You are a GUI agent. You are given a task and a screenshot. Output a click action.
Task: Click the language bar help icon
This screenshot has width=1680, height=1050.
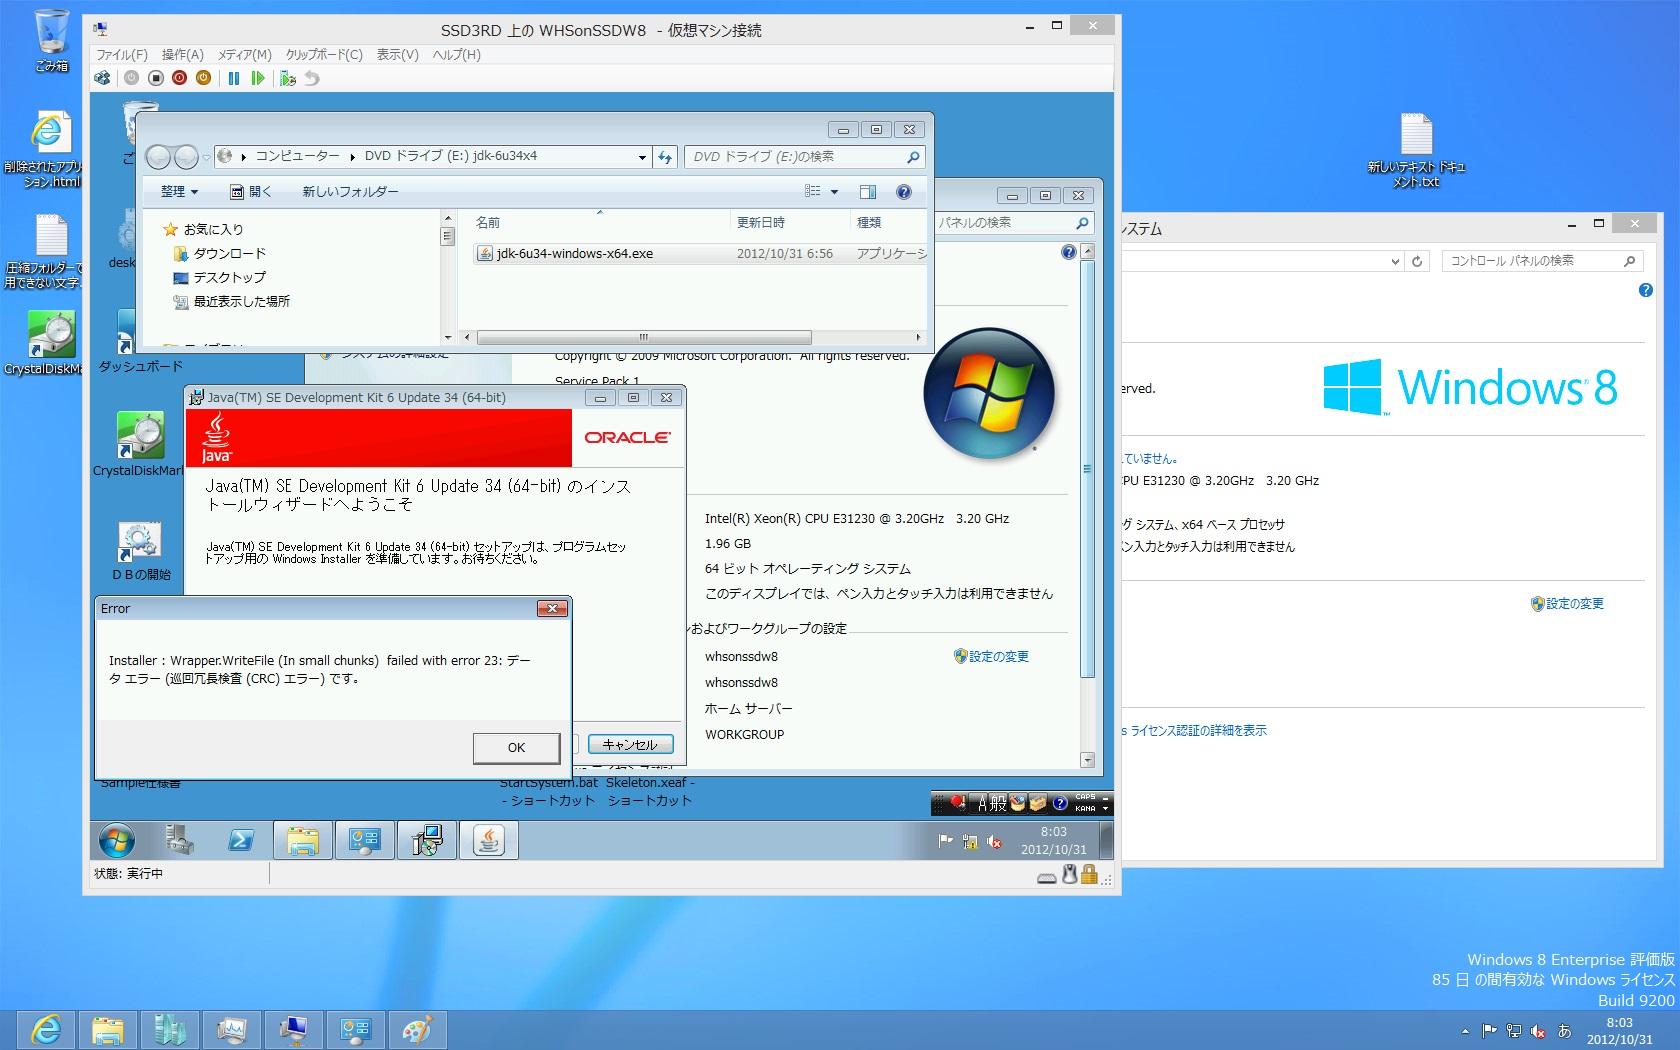coord(1060,803)
